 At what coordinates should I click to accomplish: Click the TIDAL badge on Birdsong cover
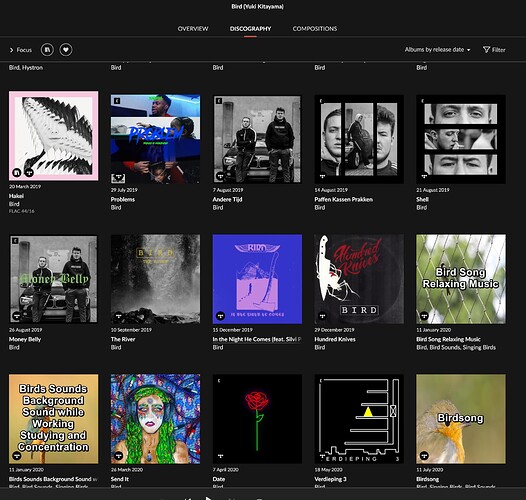pyautogui.click(x=424, y=456)
